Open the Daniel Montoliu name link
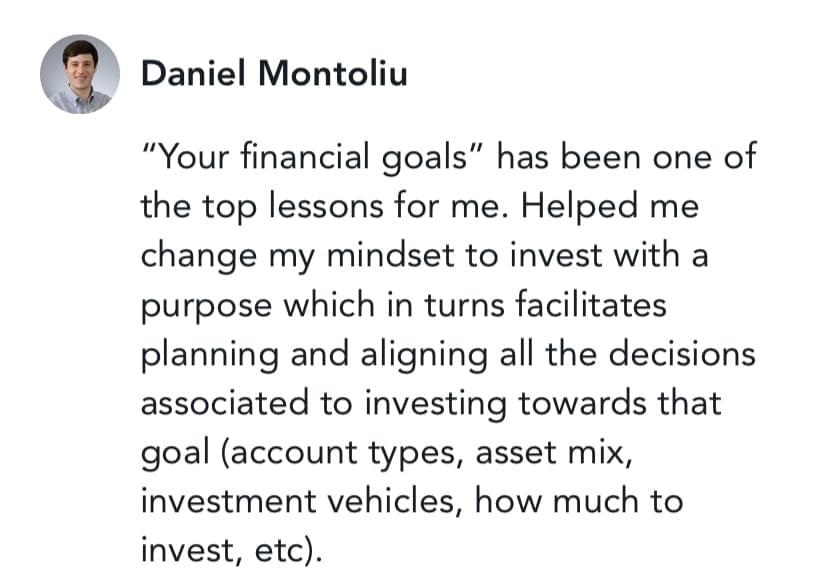The image size is (828, 585). pos(274,73)
